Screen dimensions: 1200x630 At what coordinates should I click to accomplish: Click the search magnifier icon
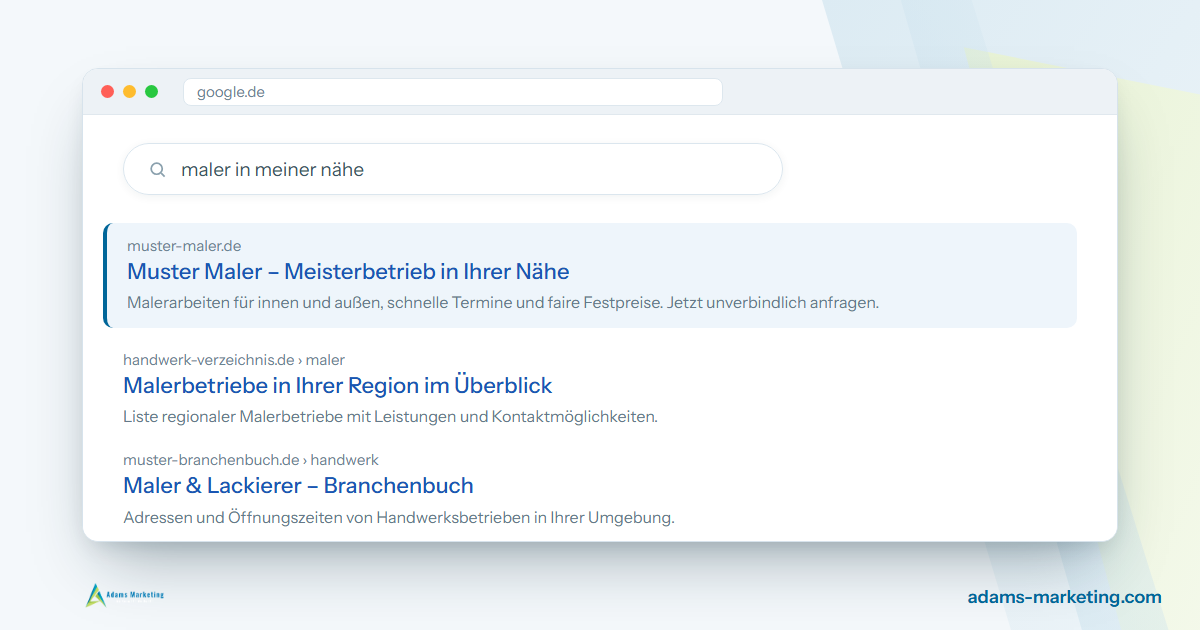pyautogui.click(x=157, y=170)
